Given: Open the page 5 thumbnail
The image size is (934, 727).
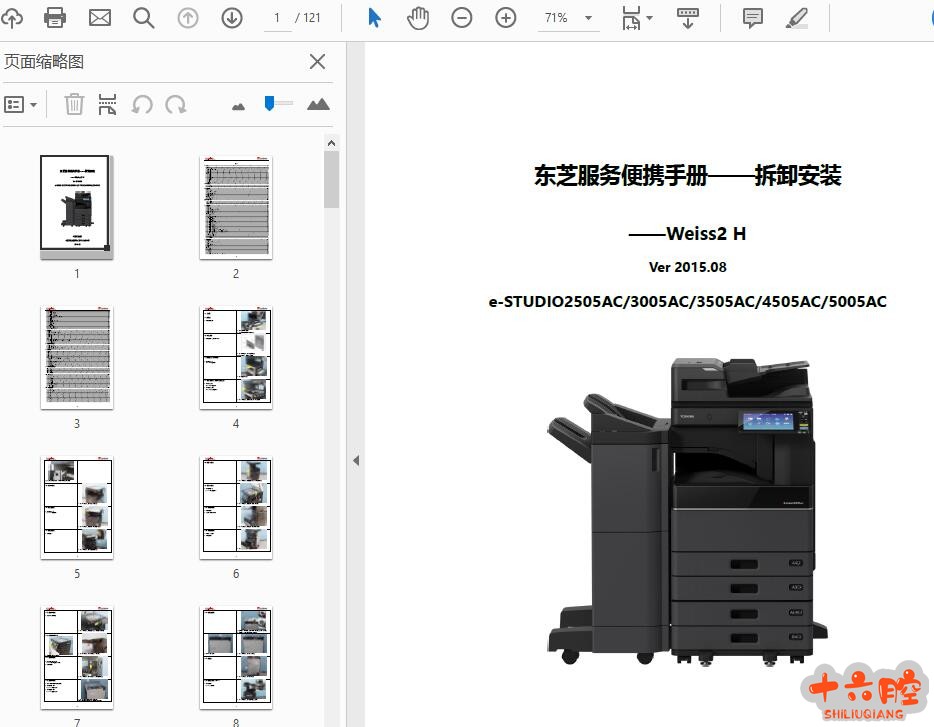Looking at the screenshot, I should click(77, 508).
